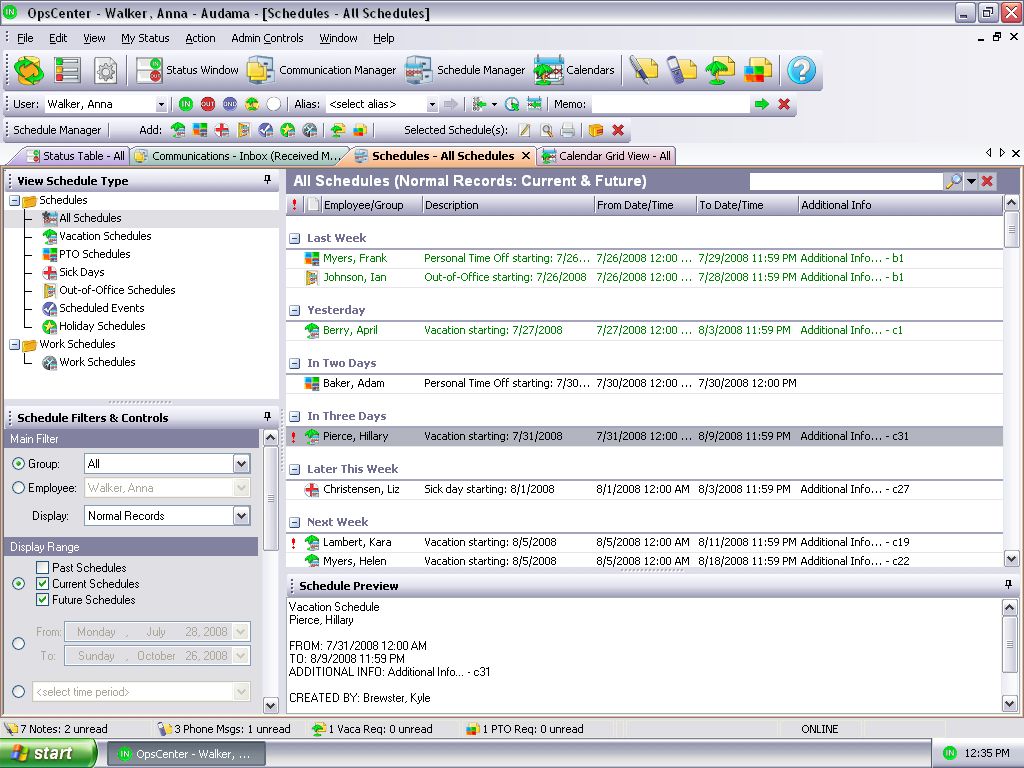
Task: Click the Memo input field
Action: point(669,104)
